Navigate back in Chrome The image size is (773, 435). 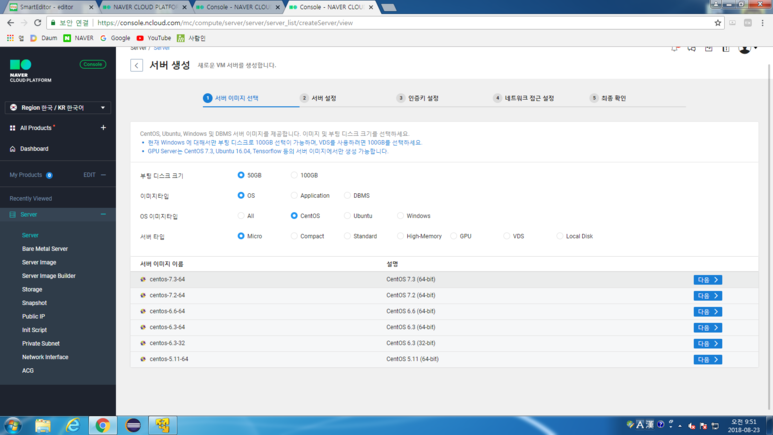pos(10,23)
